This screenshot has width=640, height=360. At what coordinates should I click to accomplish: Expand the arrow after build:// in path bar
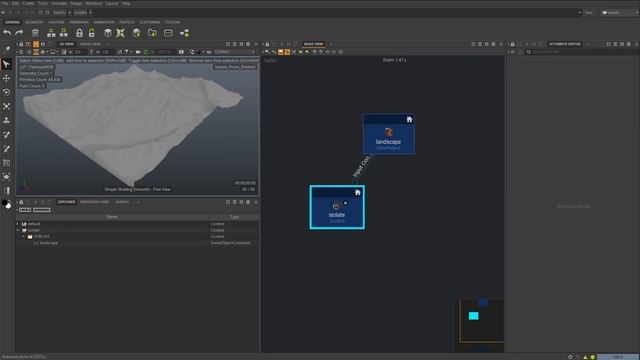coord(69,13)
